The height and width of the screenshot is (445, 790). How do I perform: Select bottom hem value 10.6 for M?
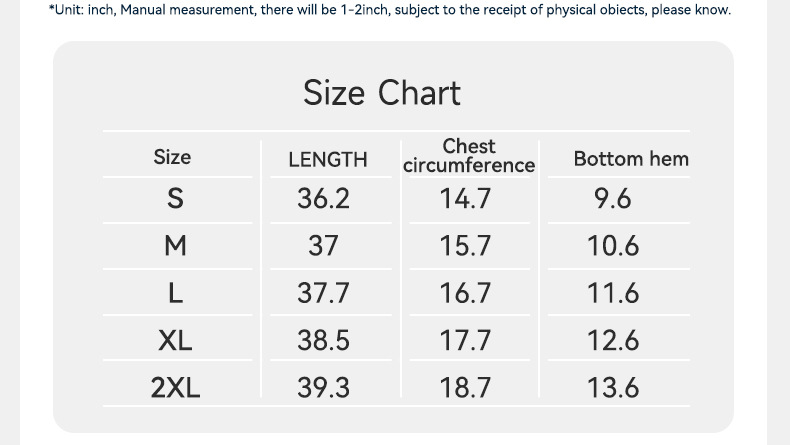(x=612, y=246)
